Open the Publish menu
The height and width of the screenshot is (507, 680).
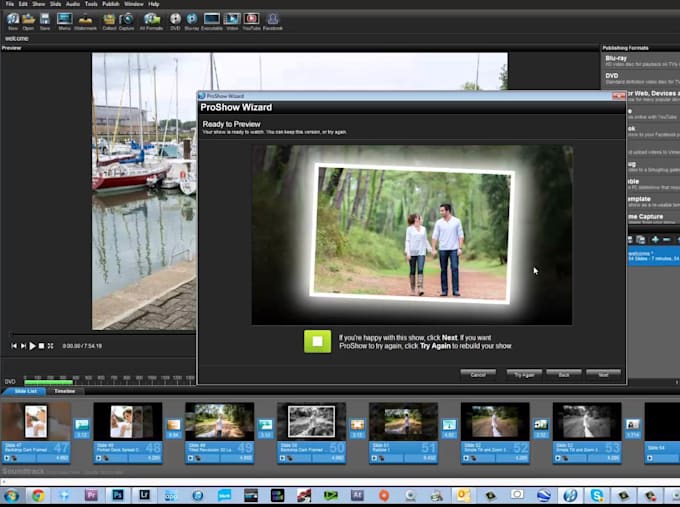pos(111,4)
